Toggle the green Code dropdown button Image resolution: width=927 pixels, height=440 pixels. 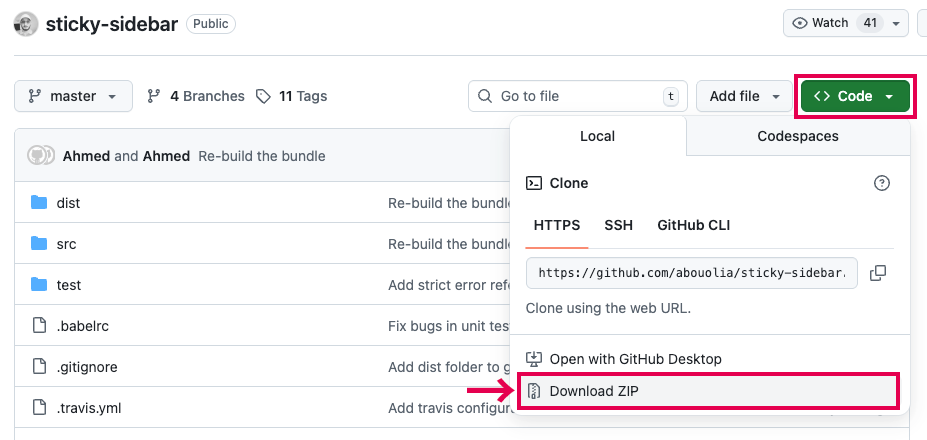coord(854,96)
